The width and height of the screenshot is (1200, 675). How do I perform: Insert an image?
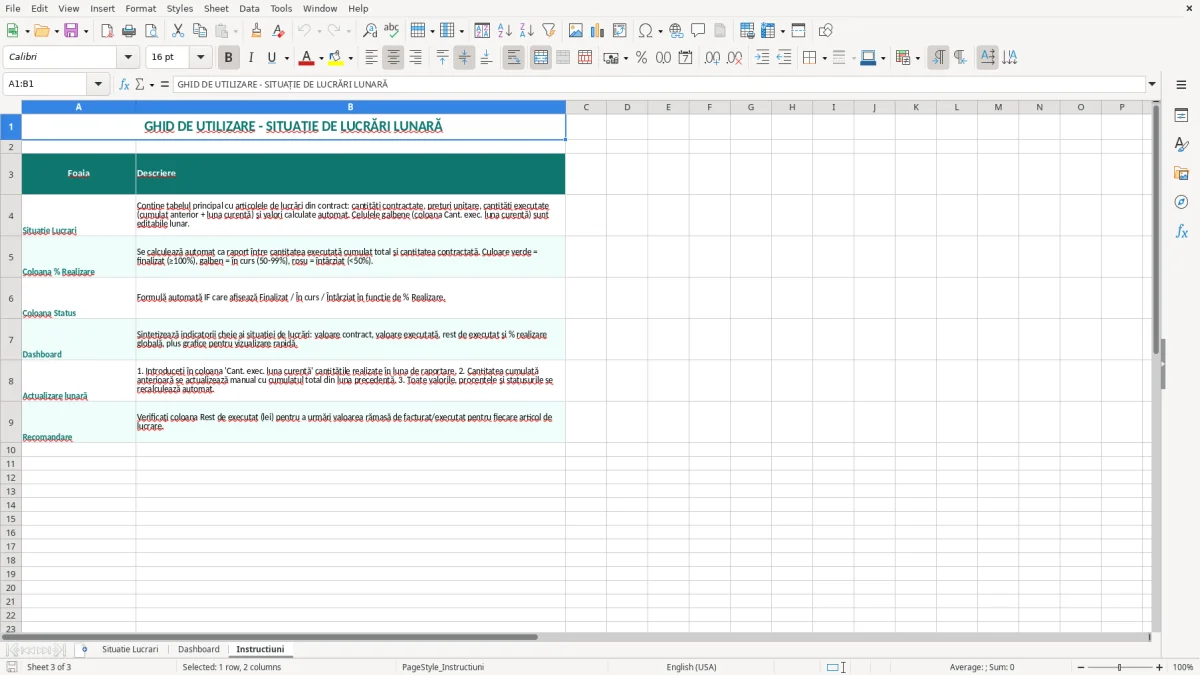576,31
